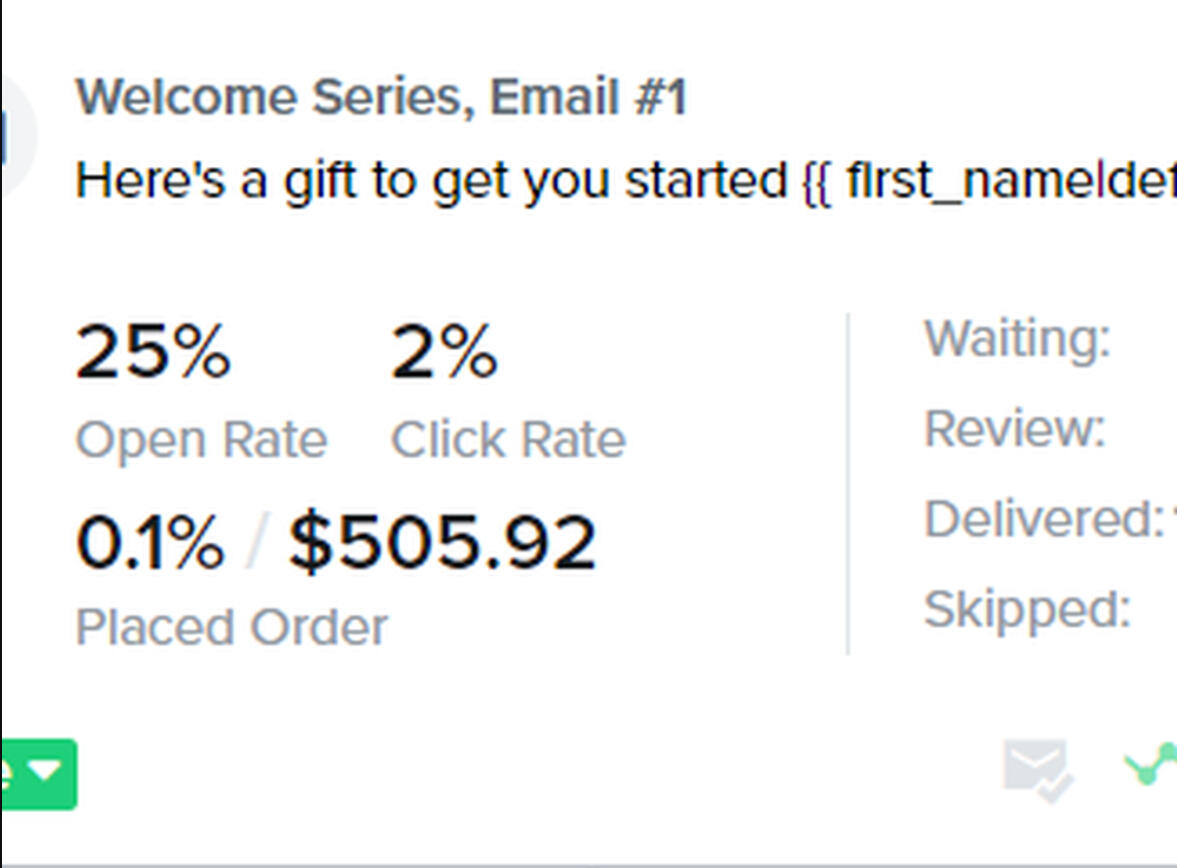This screenshot has width=1177, height=868.
Task: Open the Welcome Series, Email #1 title
Action: click(x=381, y=98)
